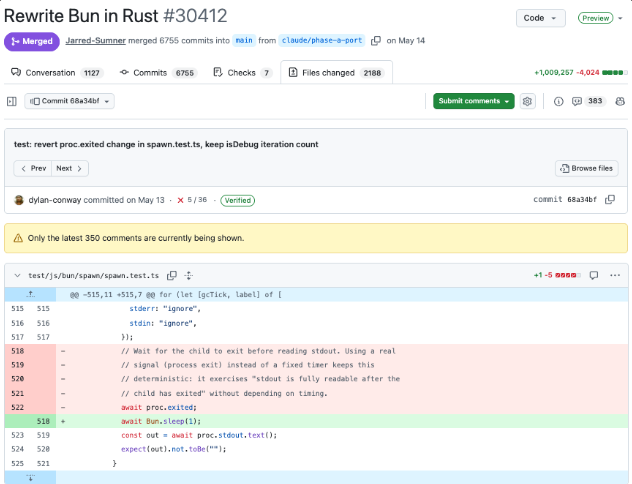This screenshot has width=632, height=484.
Task: Click 'const out = await proc.stdout.text();' line
Action: (x=199, y=435)
